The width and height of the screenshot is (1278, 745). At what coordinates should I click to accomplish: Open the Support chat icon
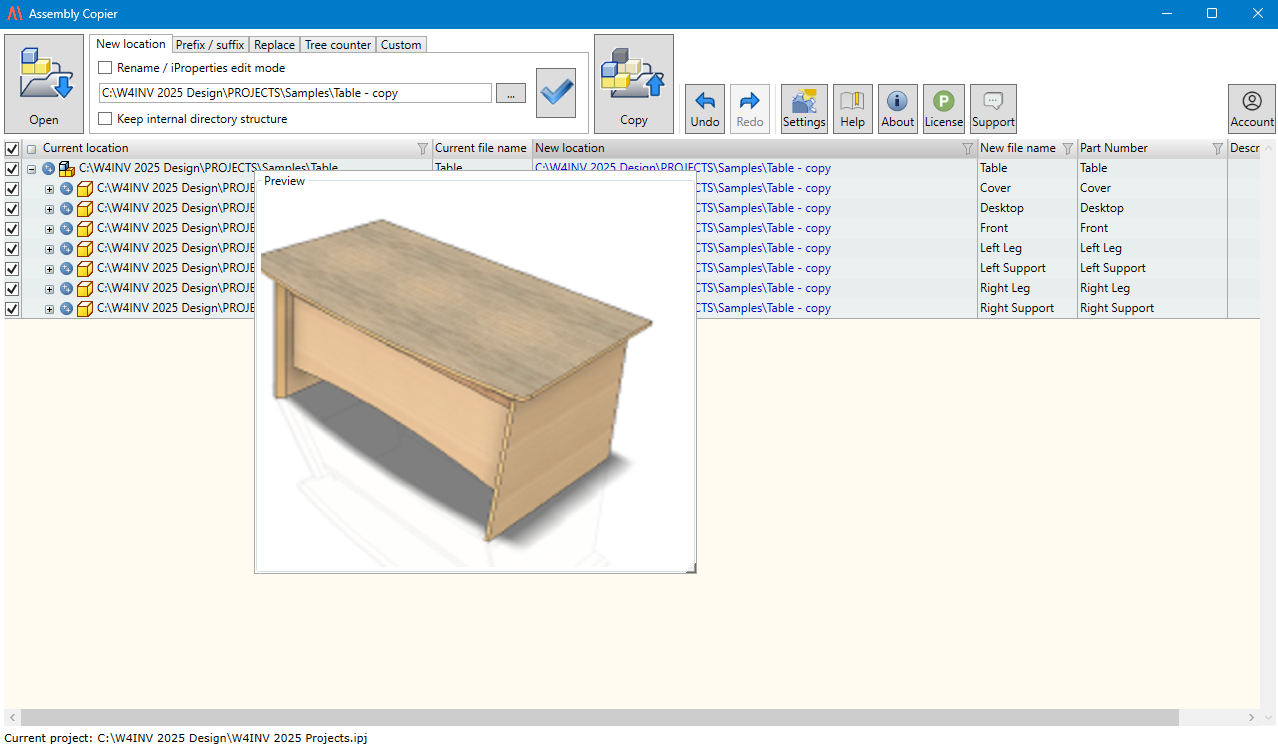(x=993, y=109)
